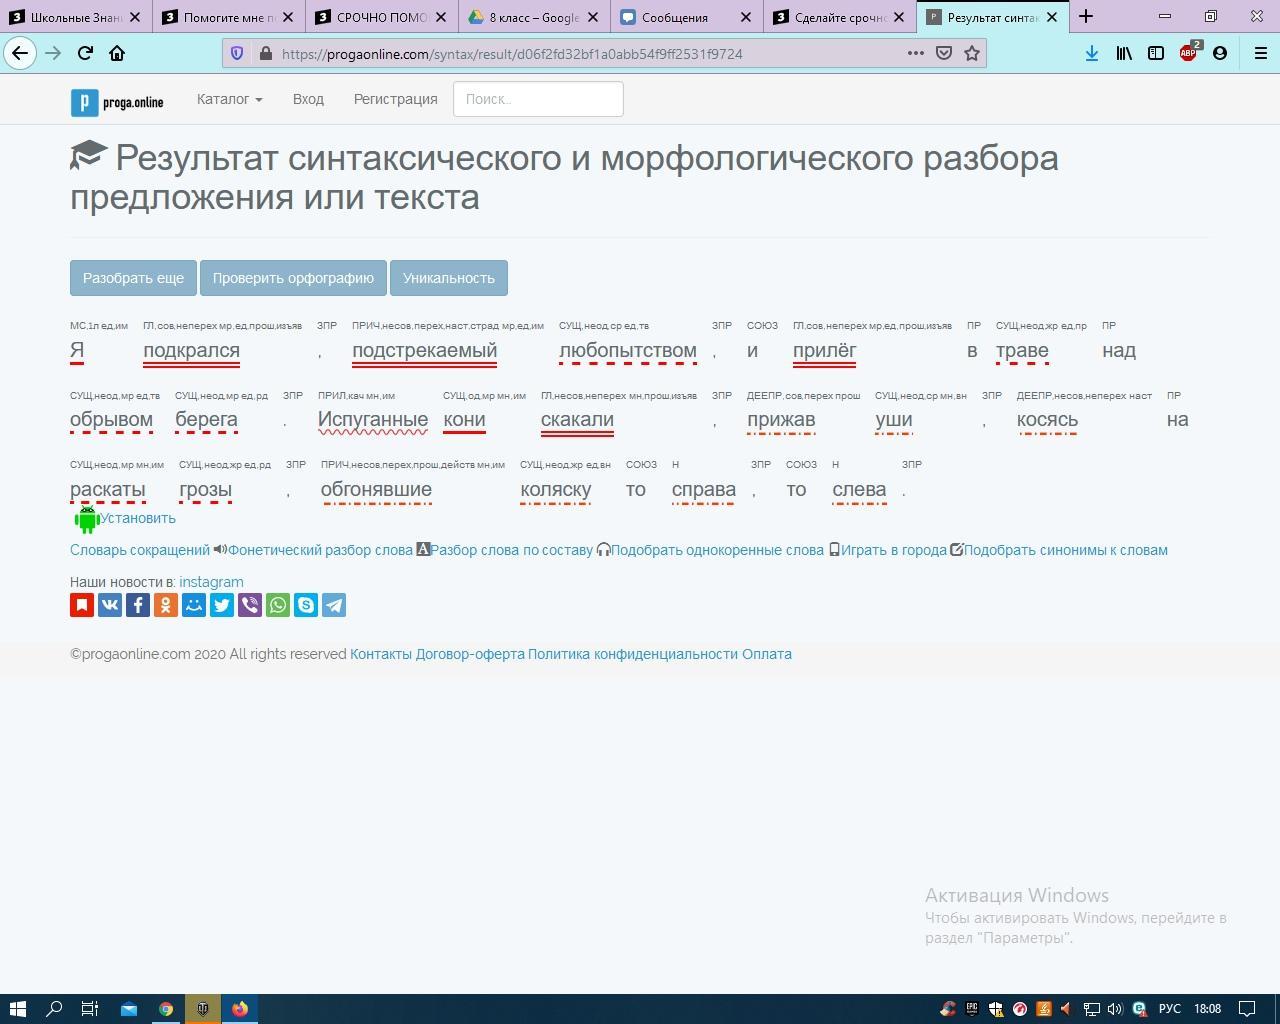Image resolution: width=1280 pixels, height=1024 pixels.
Task: Click the word любопытством in the parse
Action: [628, 351]
